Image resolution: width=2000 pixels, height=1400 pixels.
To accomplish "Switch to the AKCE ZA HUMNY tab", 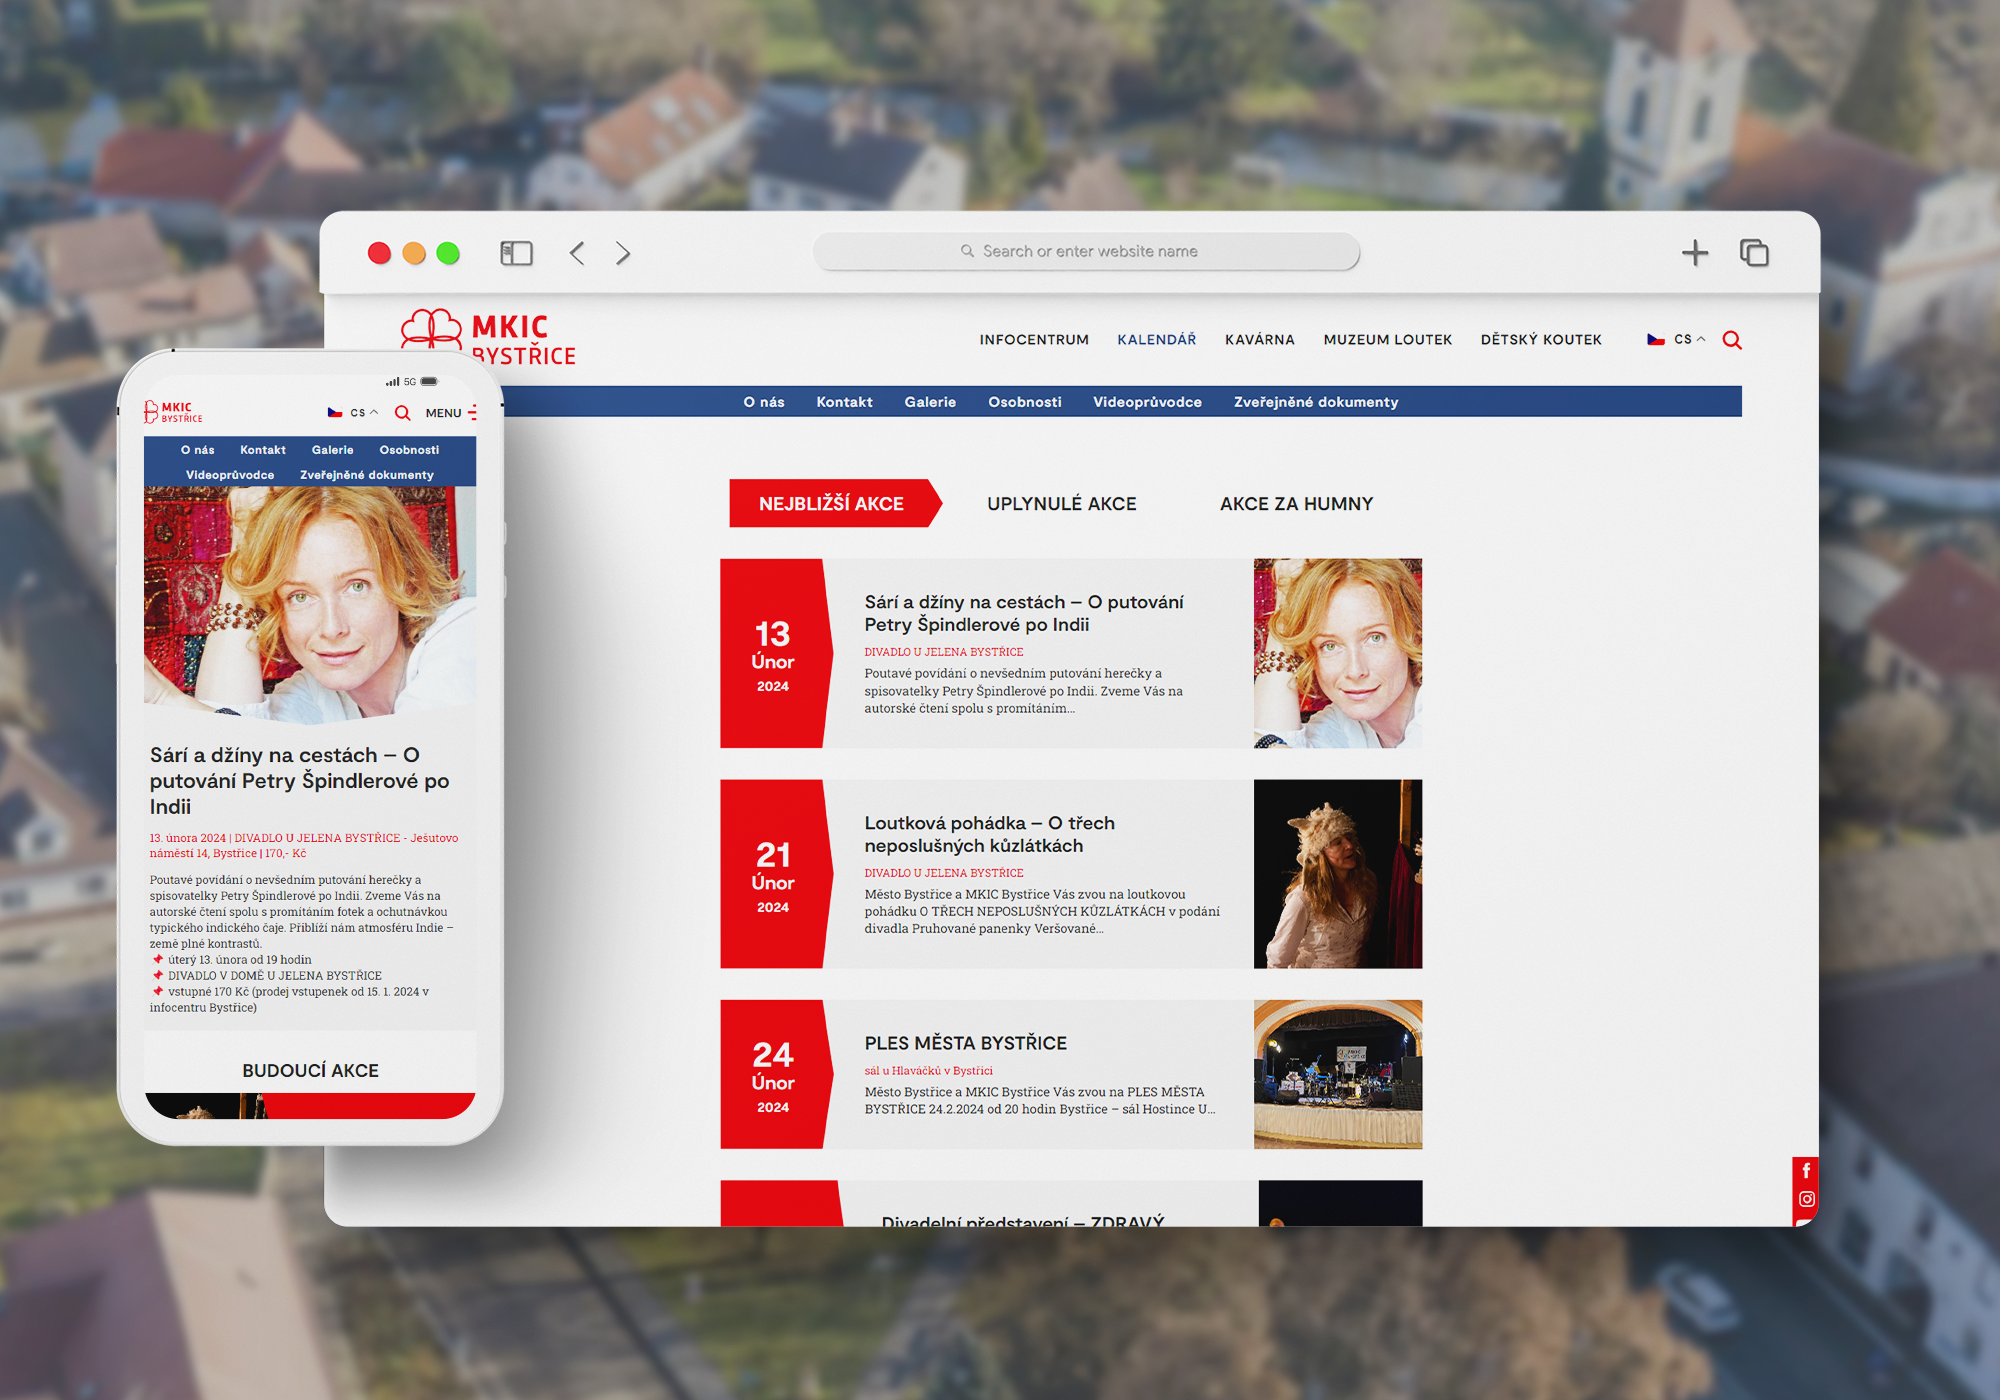I will (1296, 504).
